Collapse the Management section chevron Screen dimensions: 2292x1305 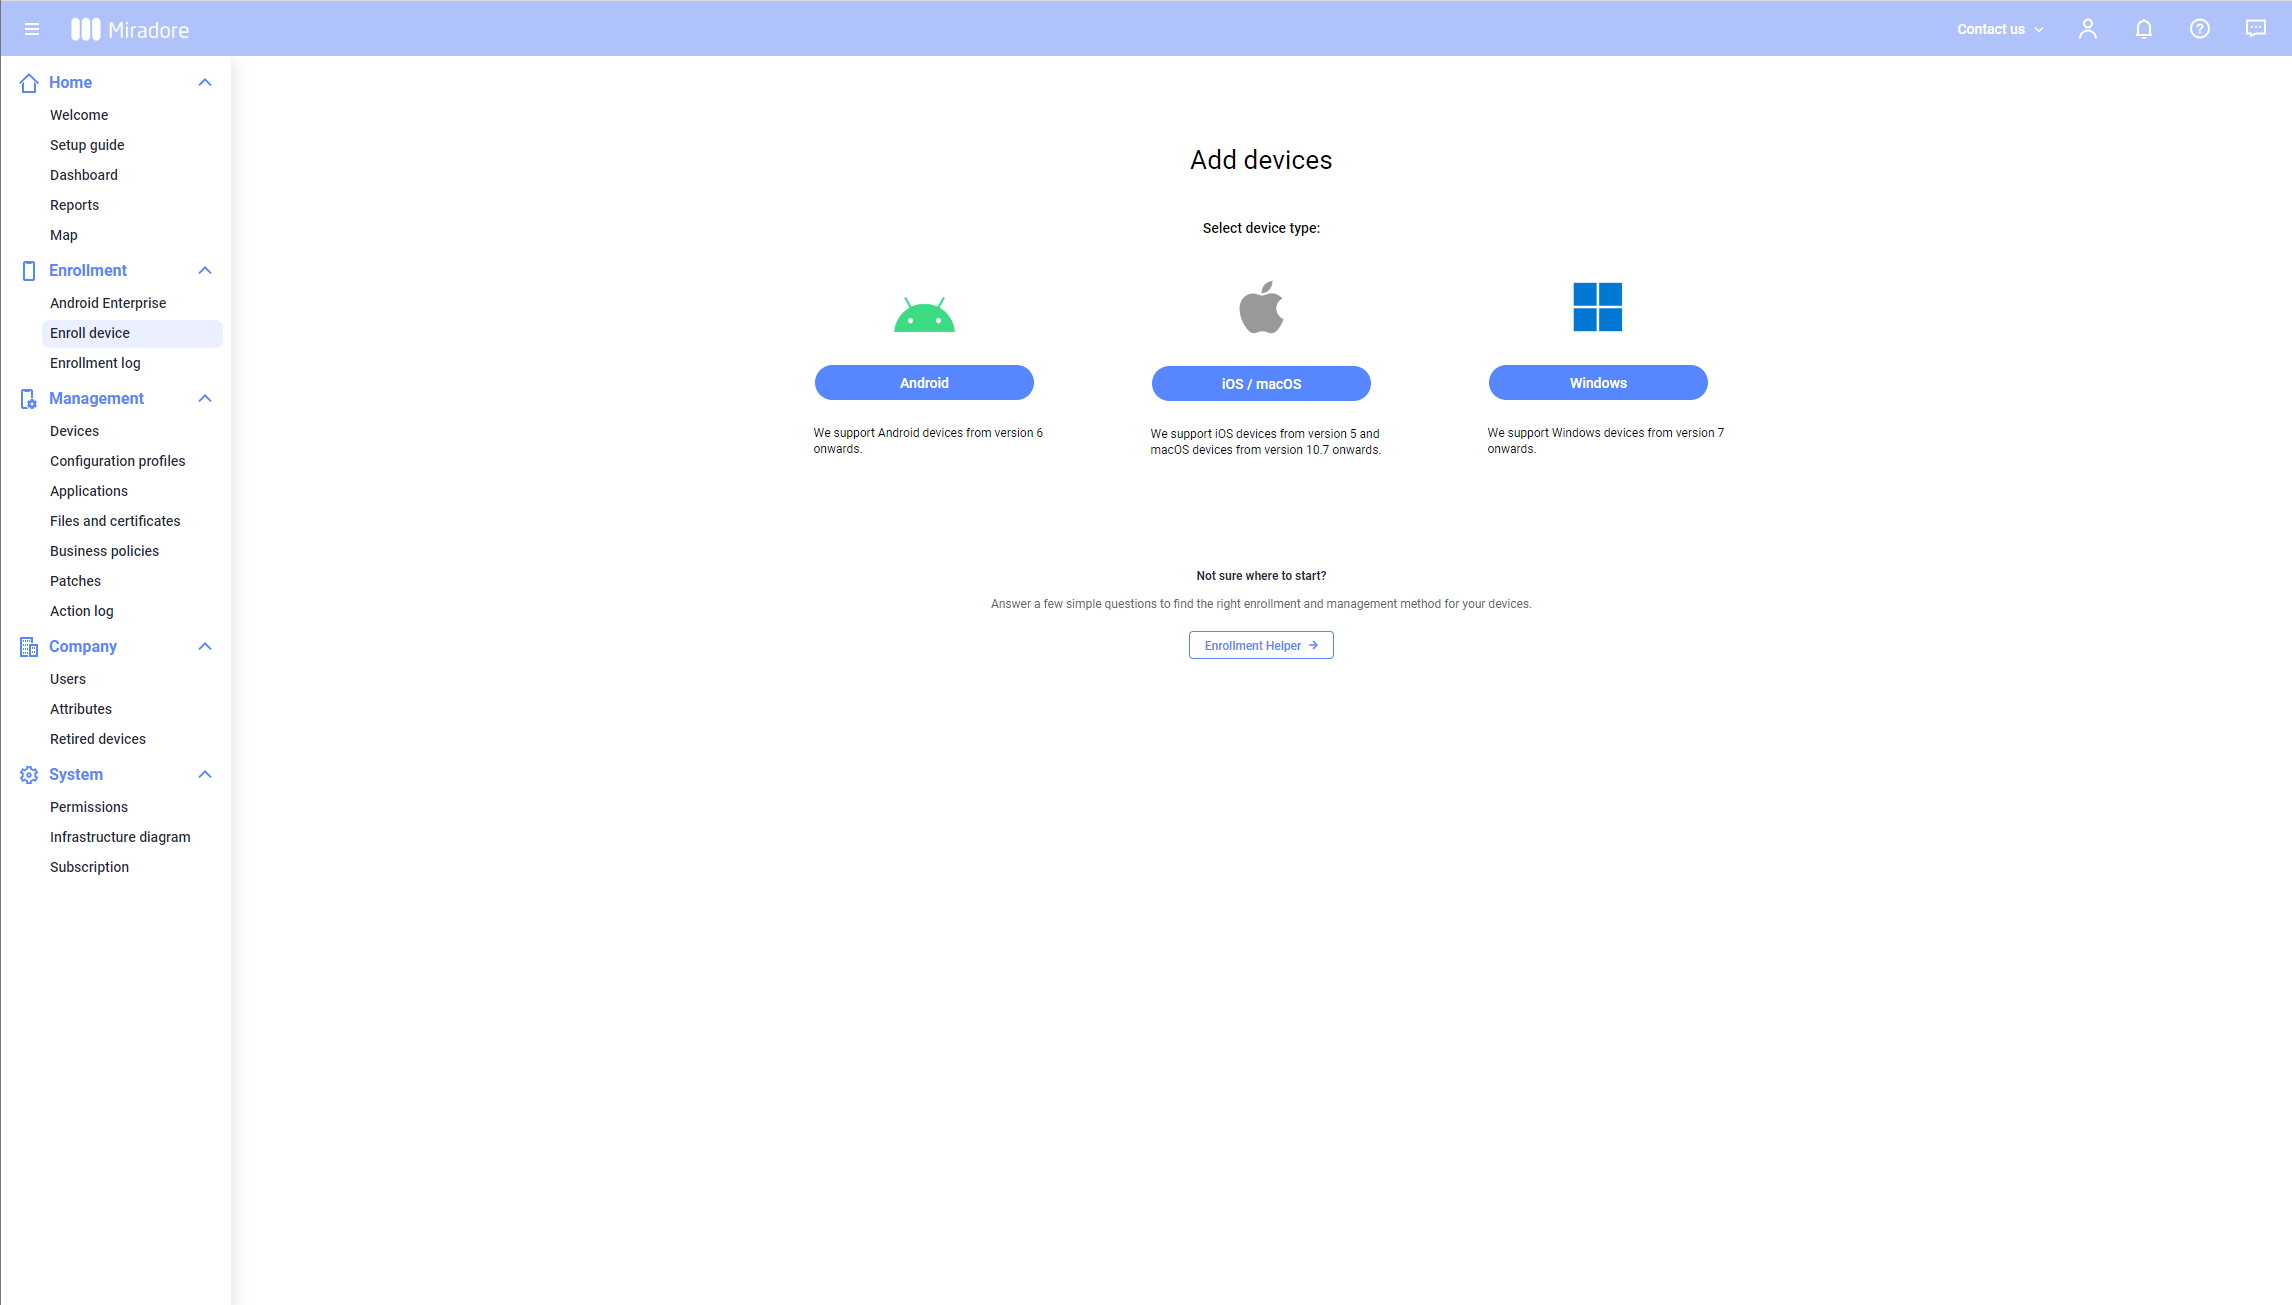[205, 399]
